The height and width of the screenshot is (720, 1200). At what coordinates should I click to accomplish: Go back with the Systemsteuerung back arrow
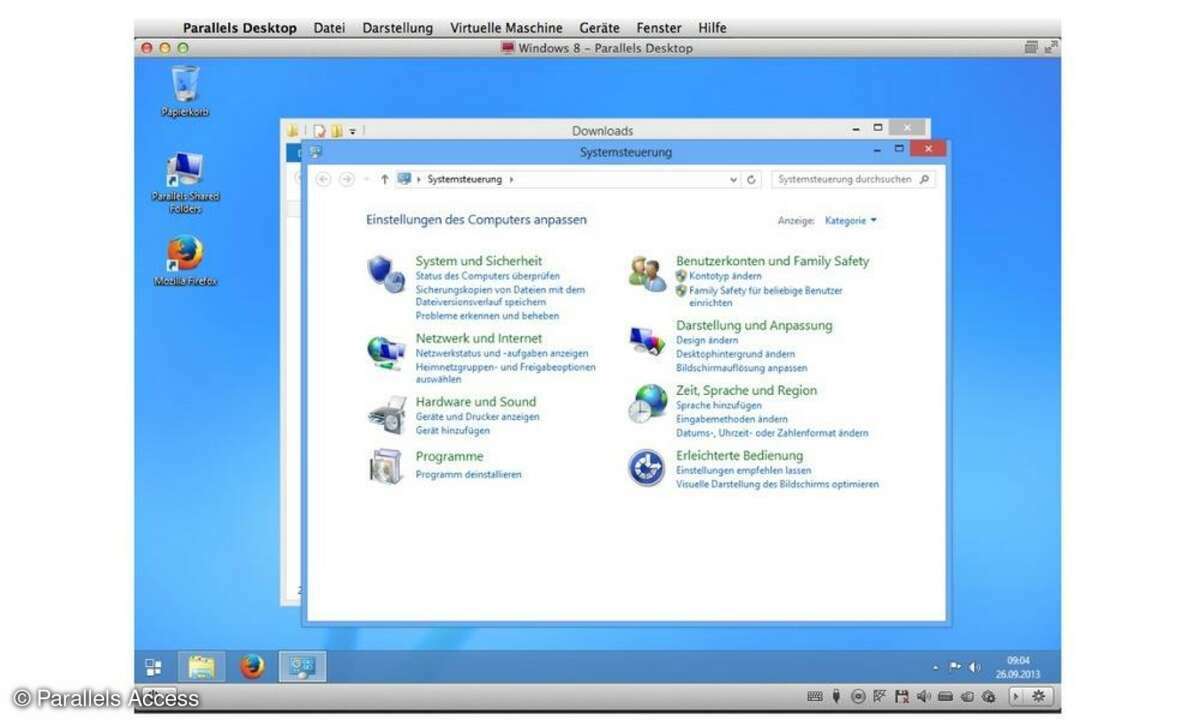[323, 179]
